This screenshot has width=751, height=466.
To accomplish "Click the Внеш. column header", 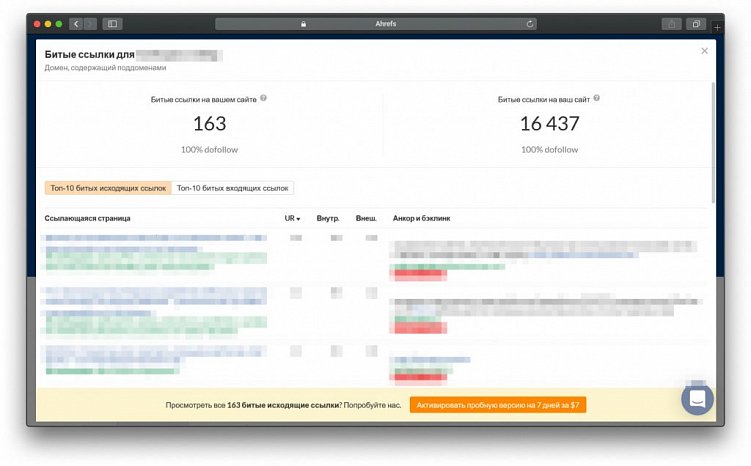I will (x=366, y=218).
